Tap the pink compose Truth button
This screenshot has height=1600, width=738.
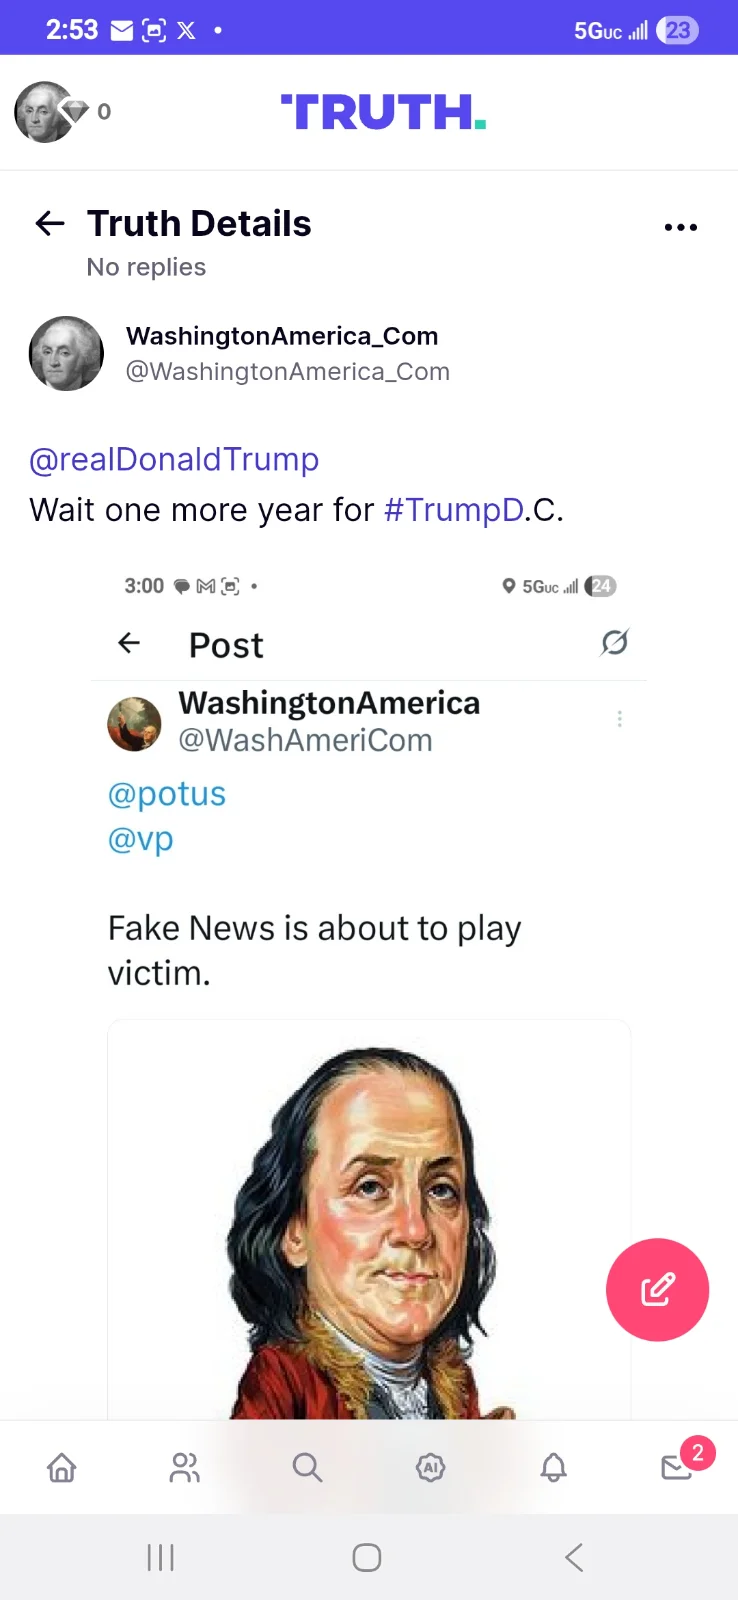[x=657, y=1289]
